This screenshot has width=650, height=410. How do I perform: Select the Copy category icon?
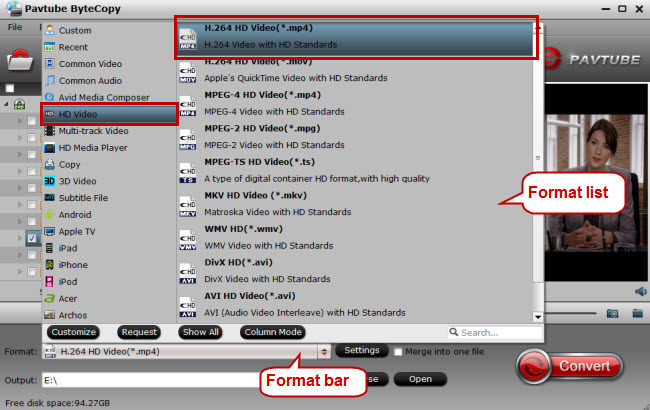50,164
